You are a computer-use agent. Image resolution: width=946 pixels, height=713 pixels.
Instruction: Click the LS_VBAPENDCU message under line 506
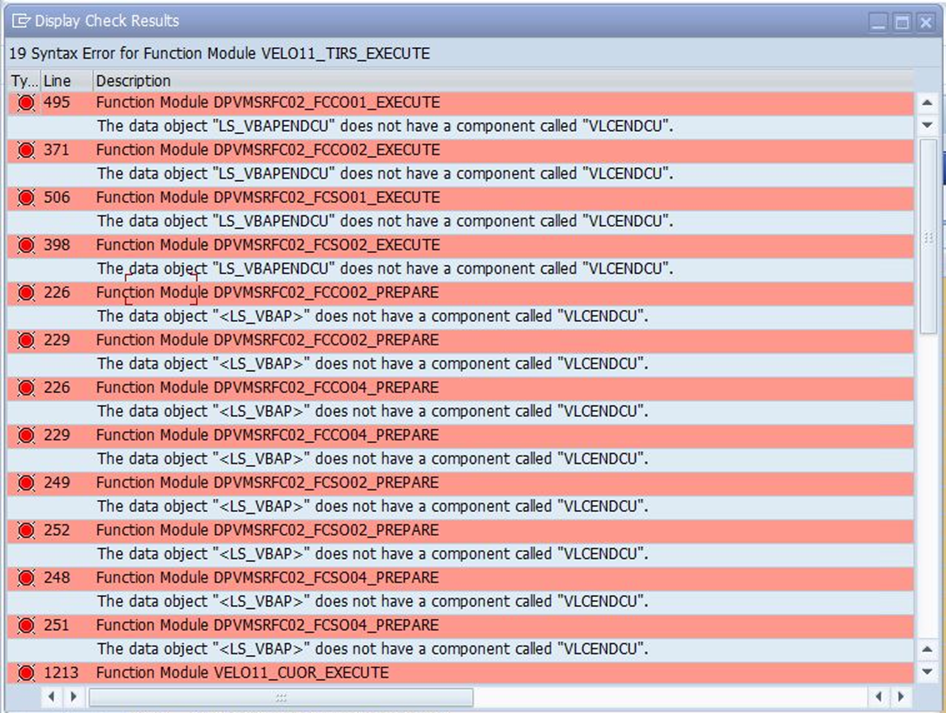[x=385, y=221]
